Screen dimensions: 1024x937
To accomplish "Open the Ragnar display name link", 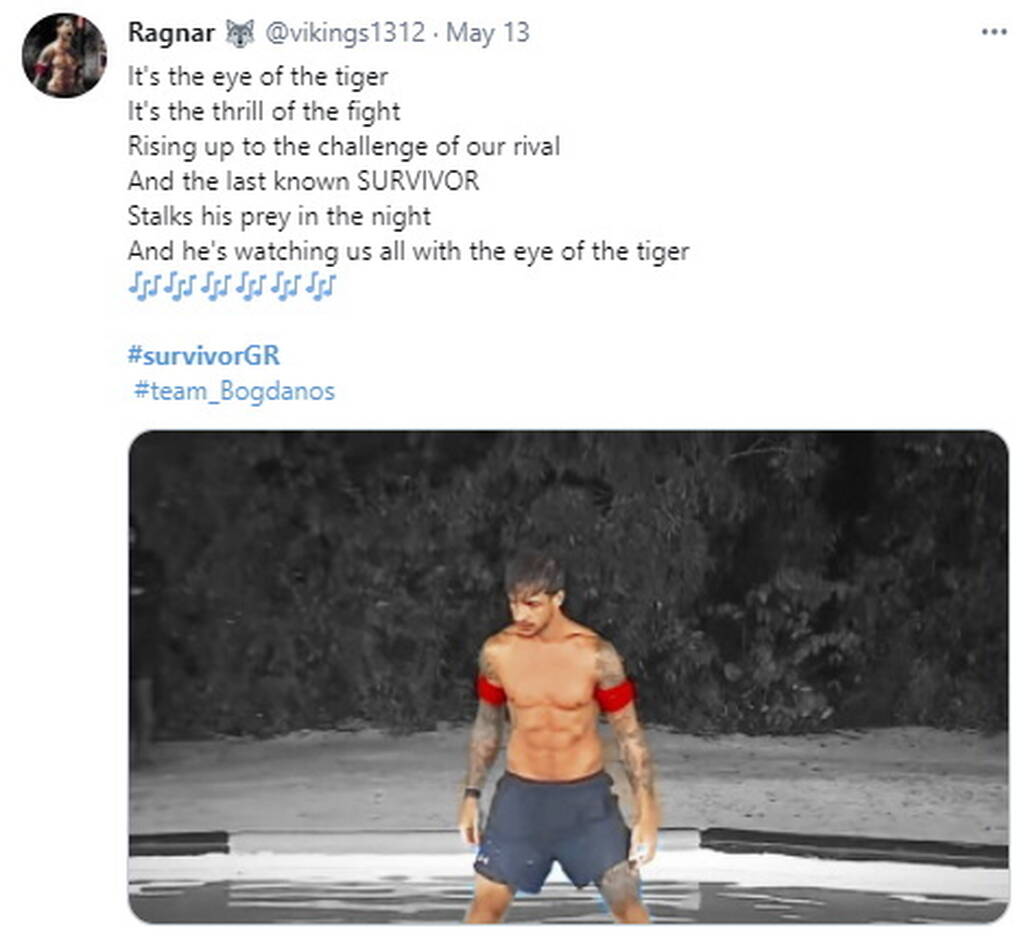I will tap(171, 33).
